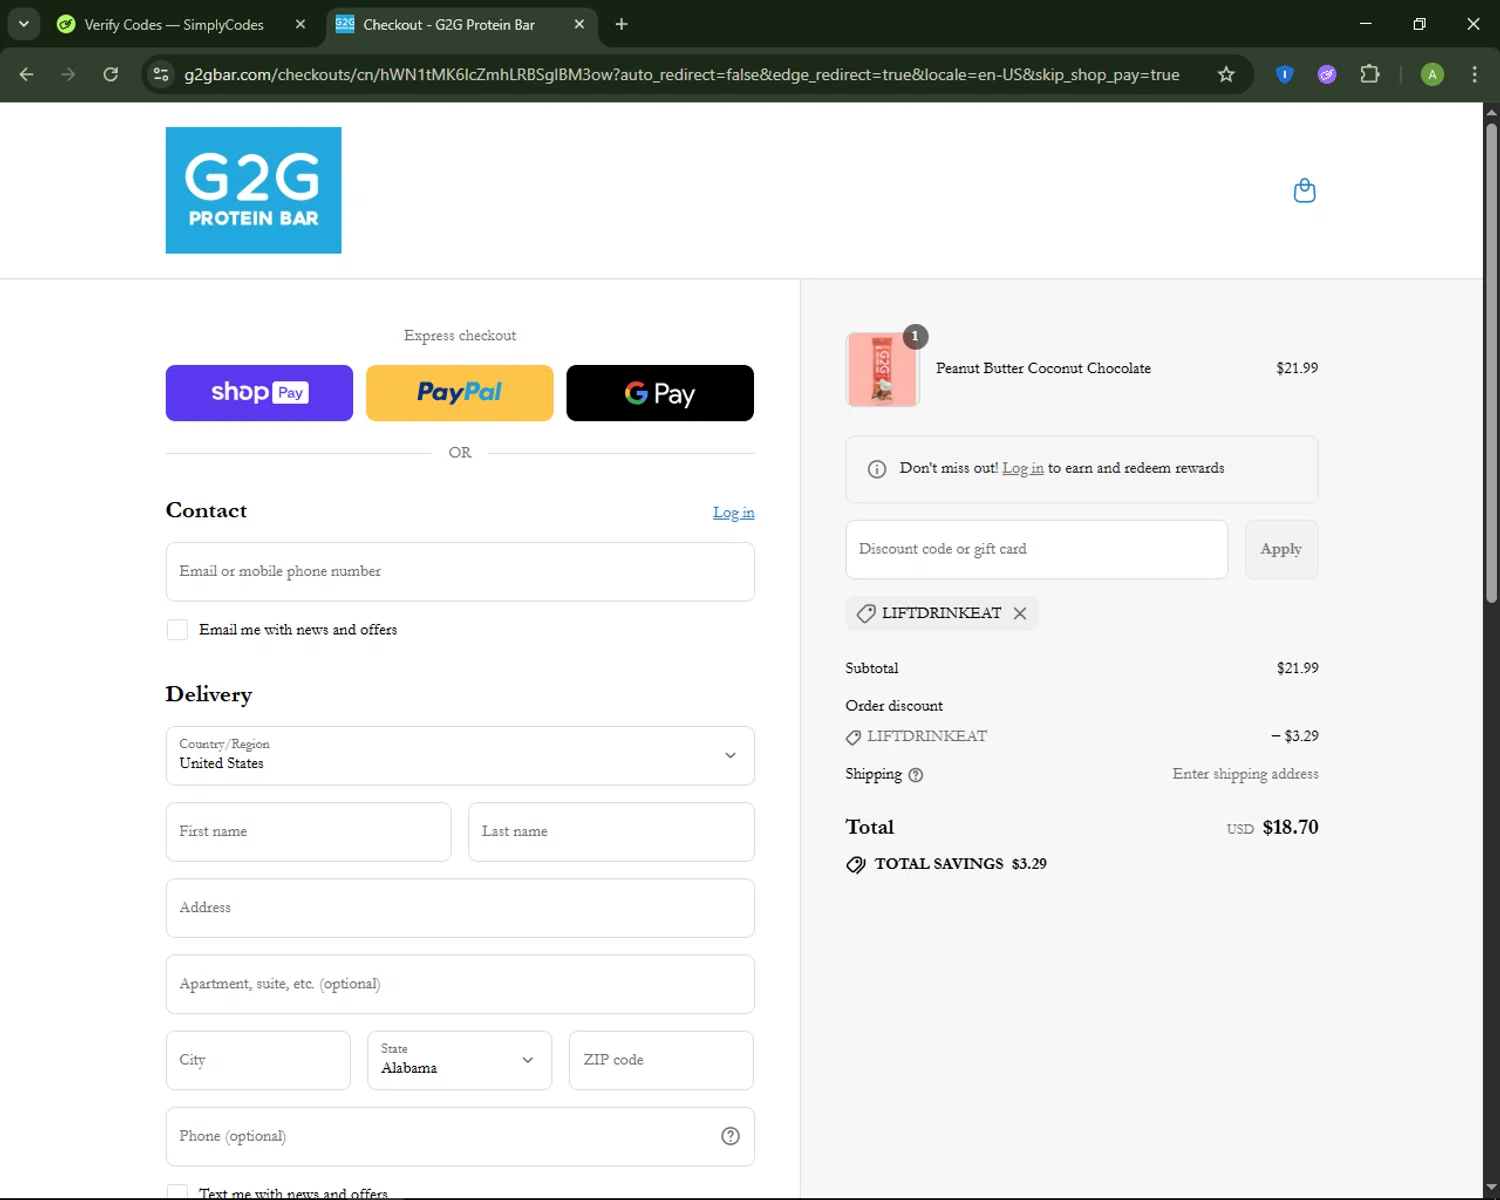The height and width of the screenshot is (1200, 1500).
Task: Focus the First name field
Action: point(308,832)
